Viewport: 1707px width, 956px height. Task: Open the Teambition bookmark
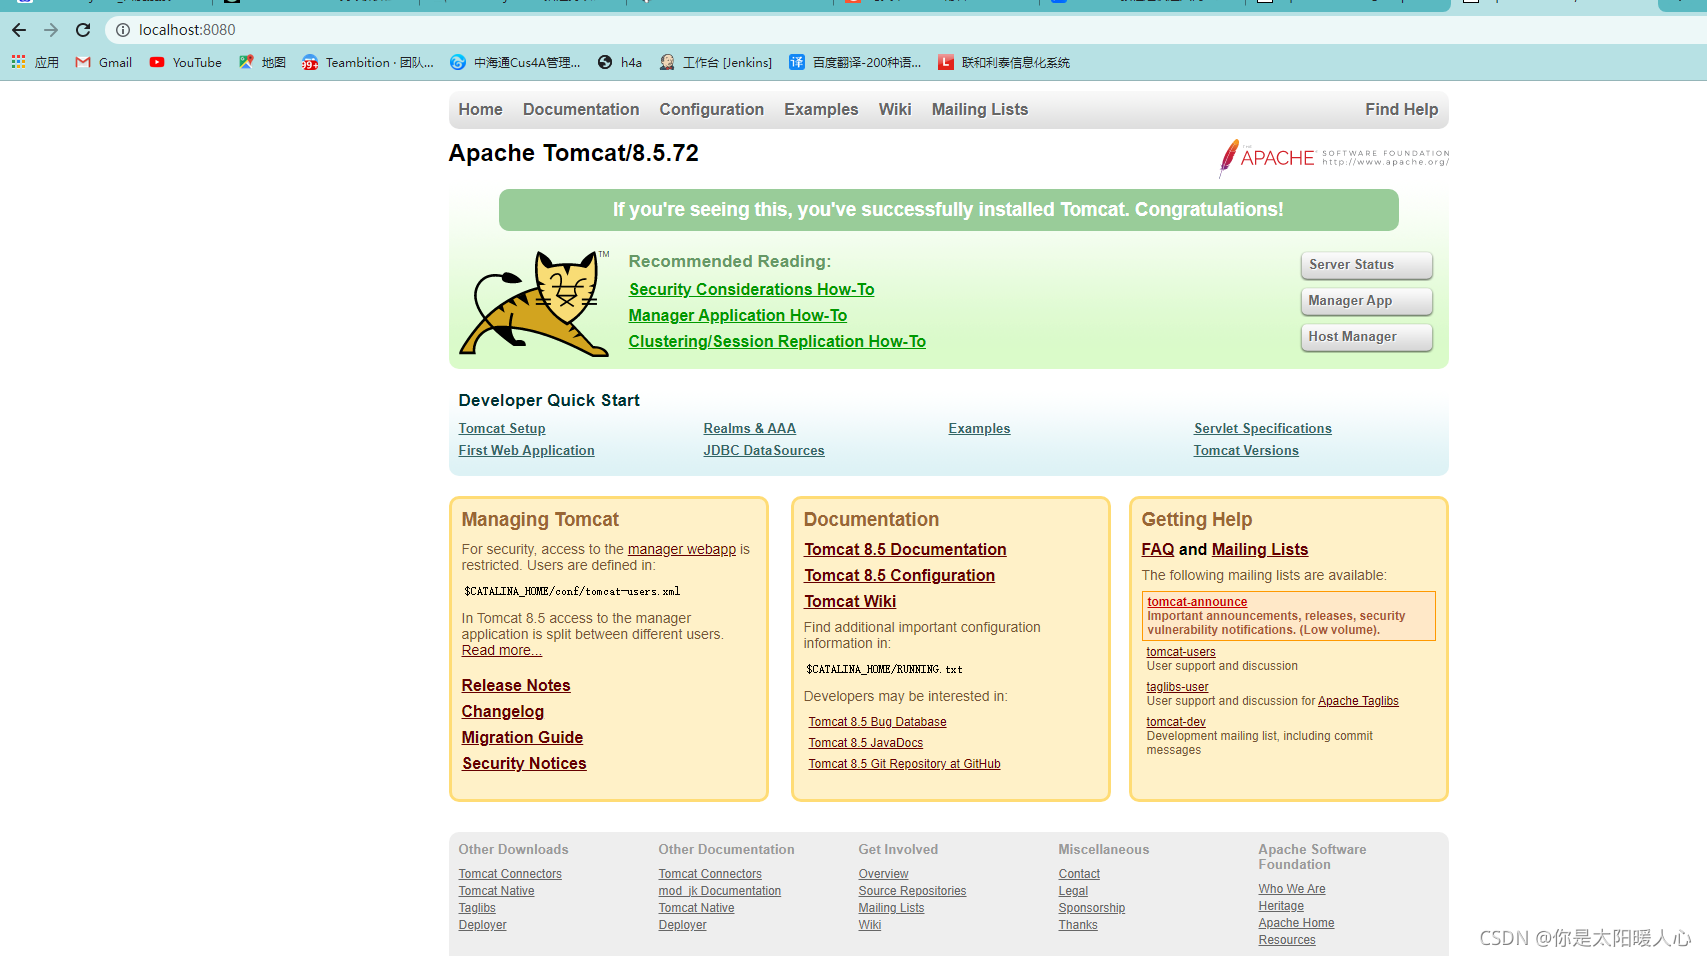click(368, 62)
